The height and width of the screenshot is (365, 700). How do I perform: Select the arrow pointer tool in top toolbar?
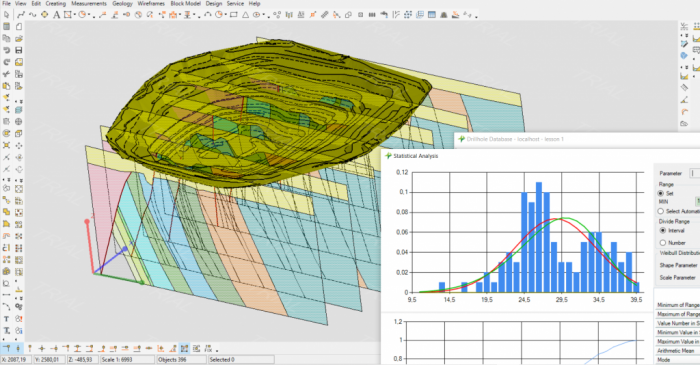point(6,15)
